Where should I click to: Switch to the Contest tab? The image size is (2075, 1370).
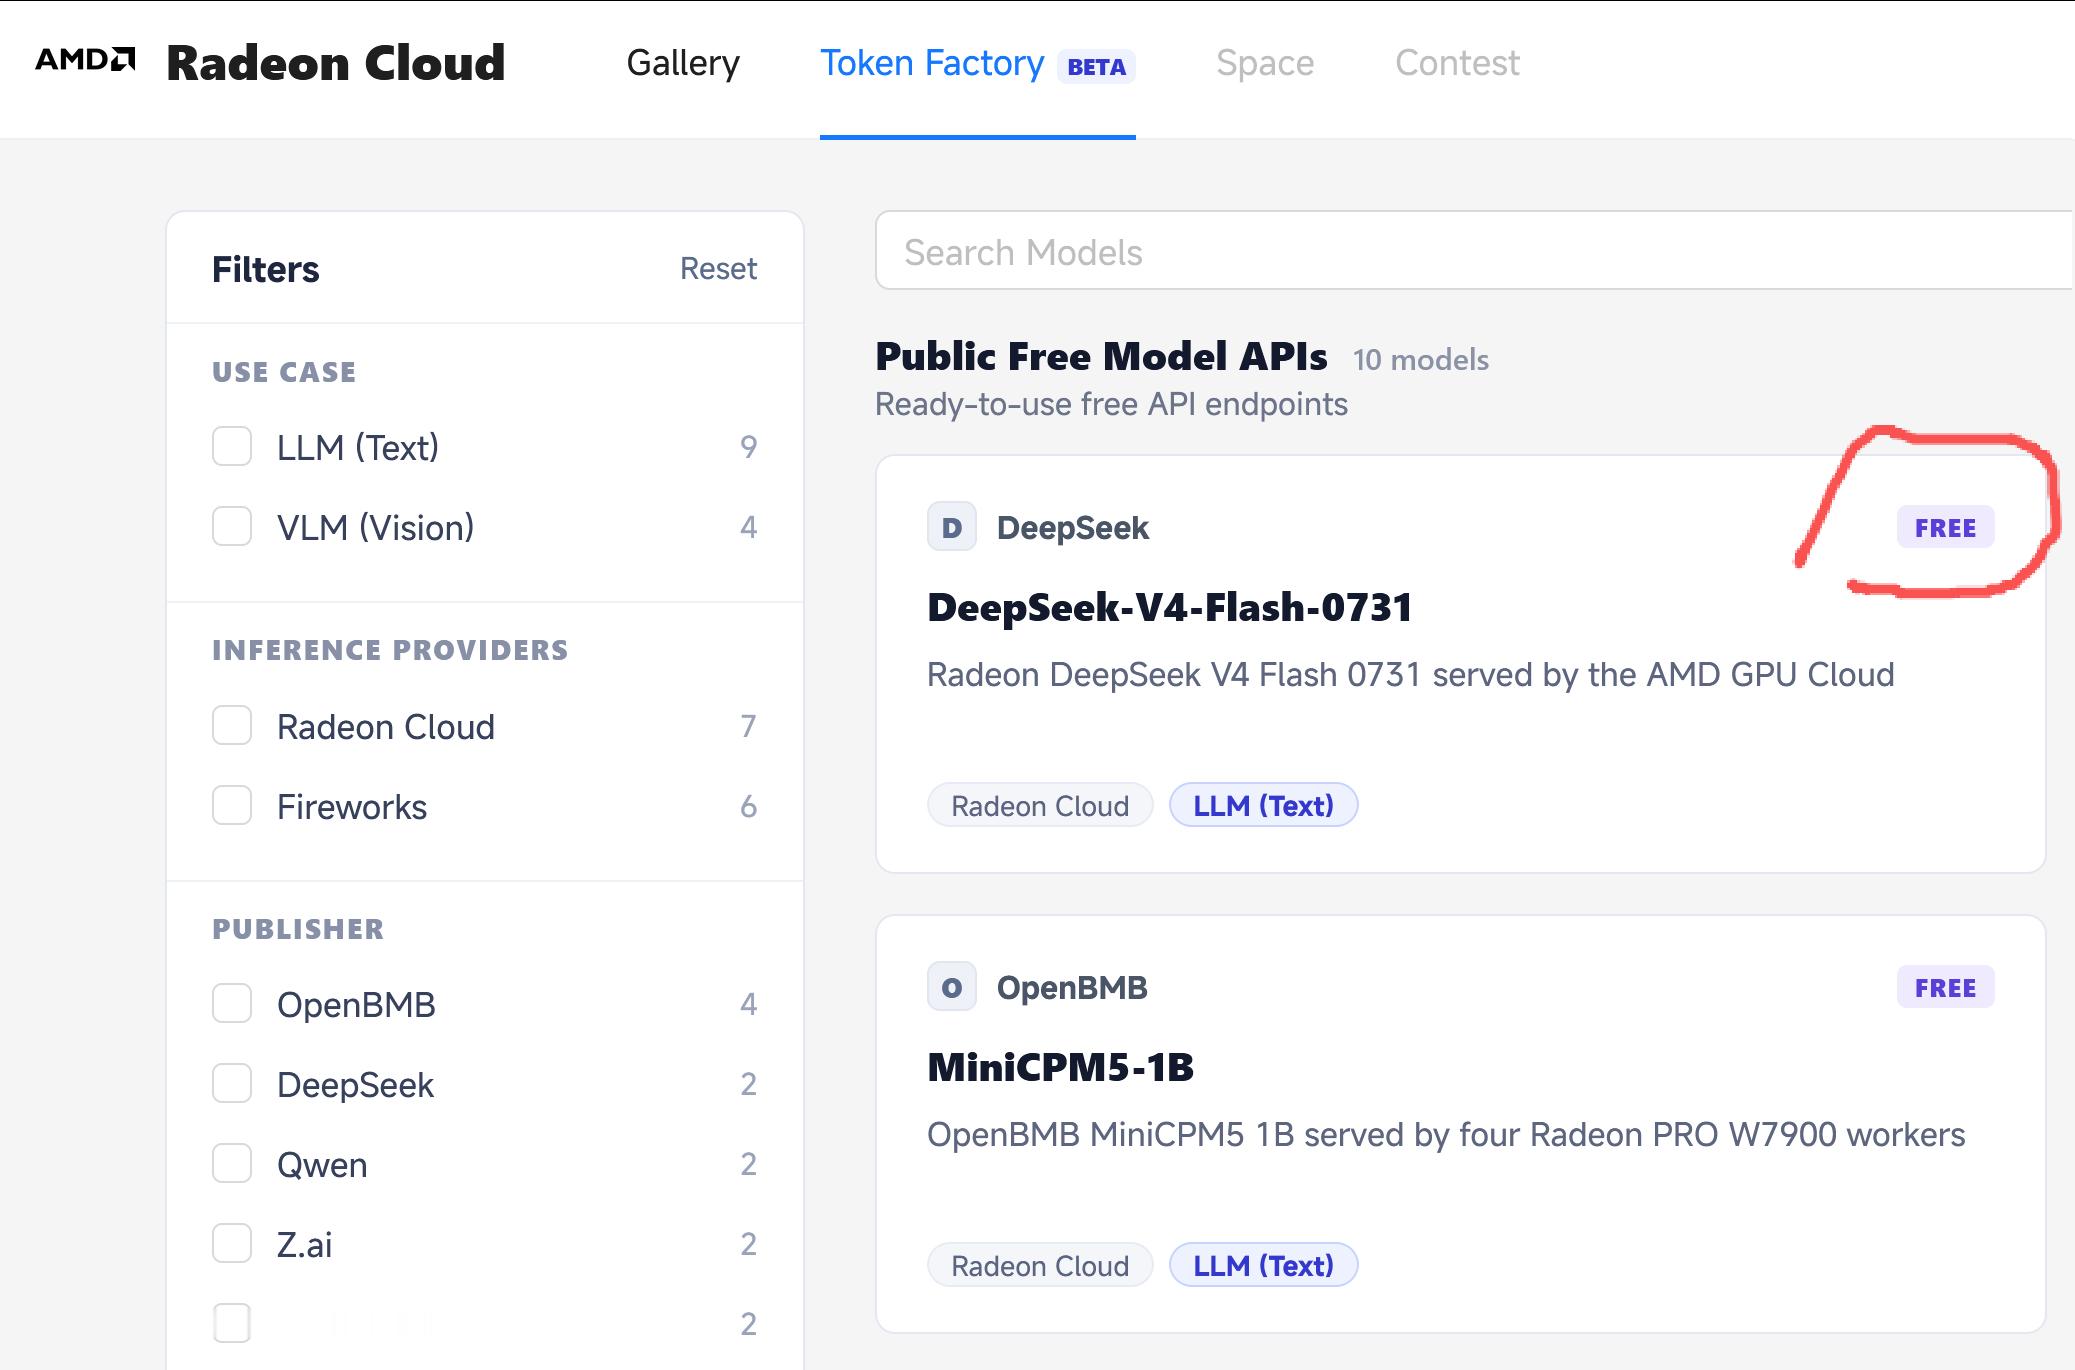click(x=1457, y=63)
